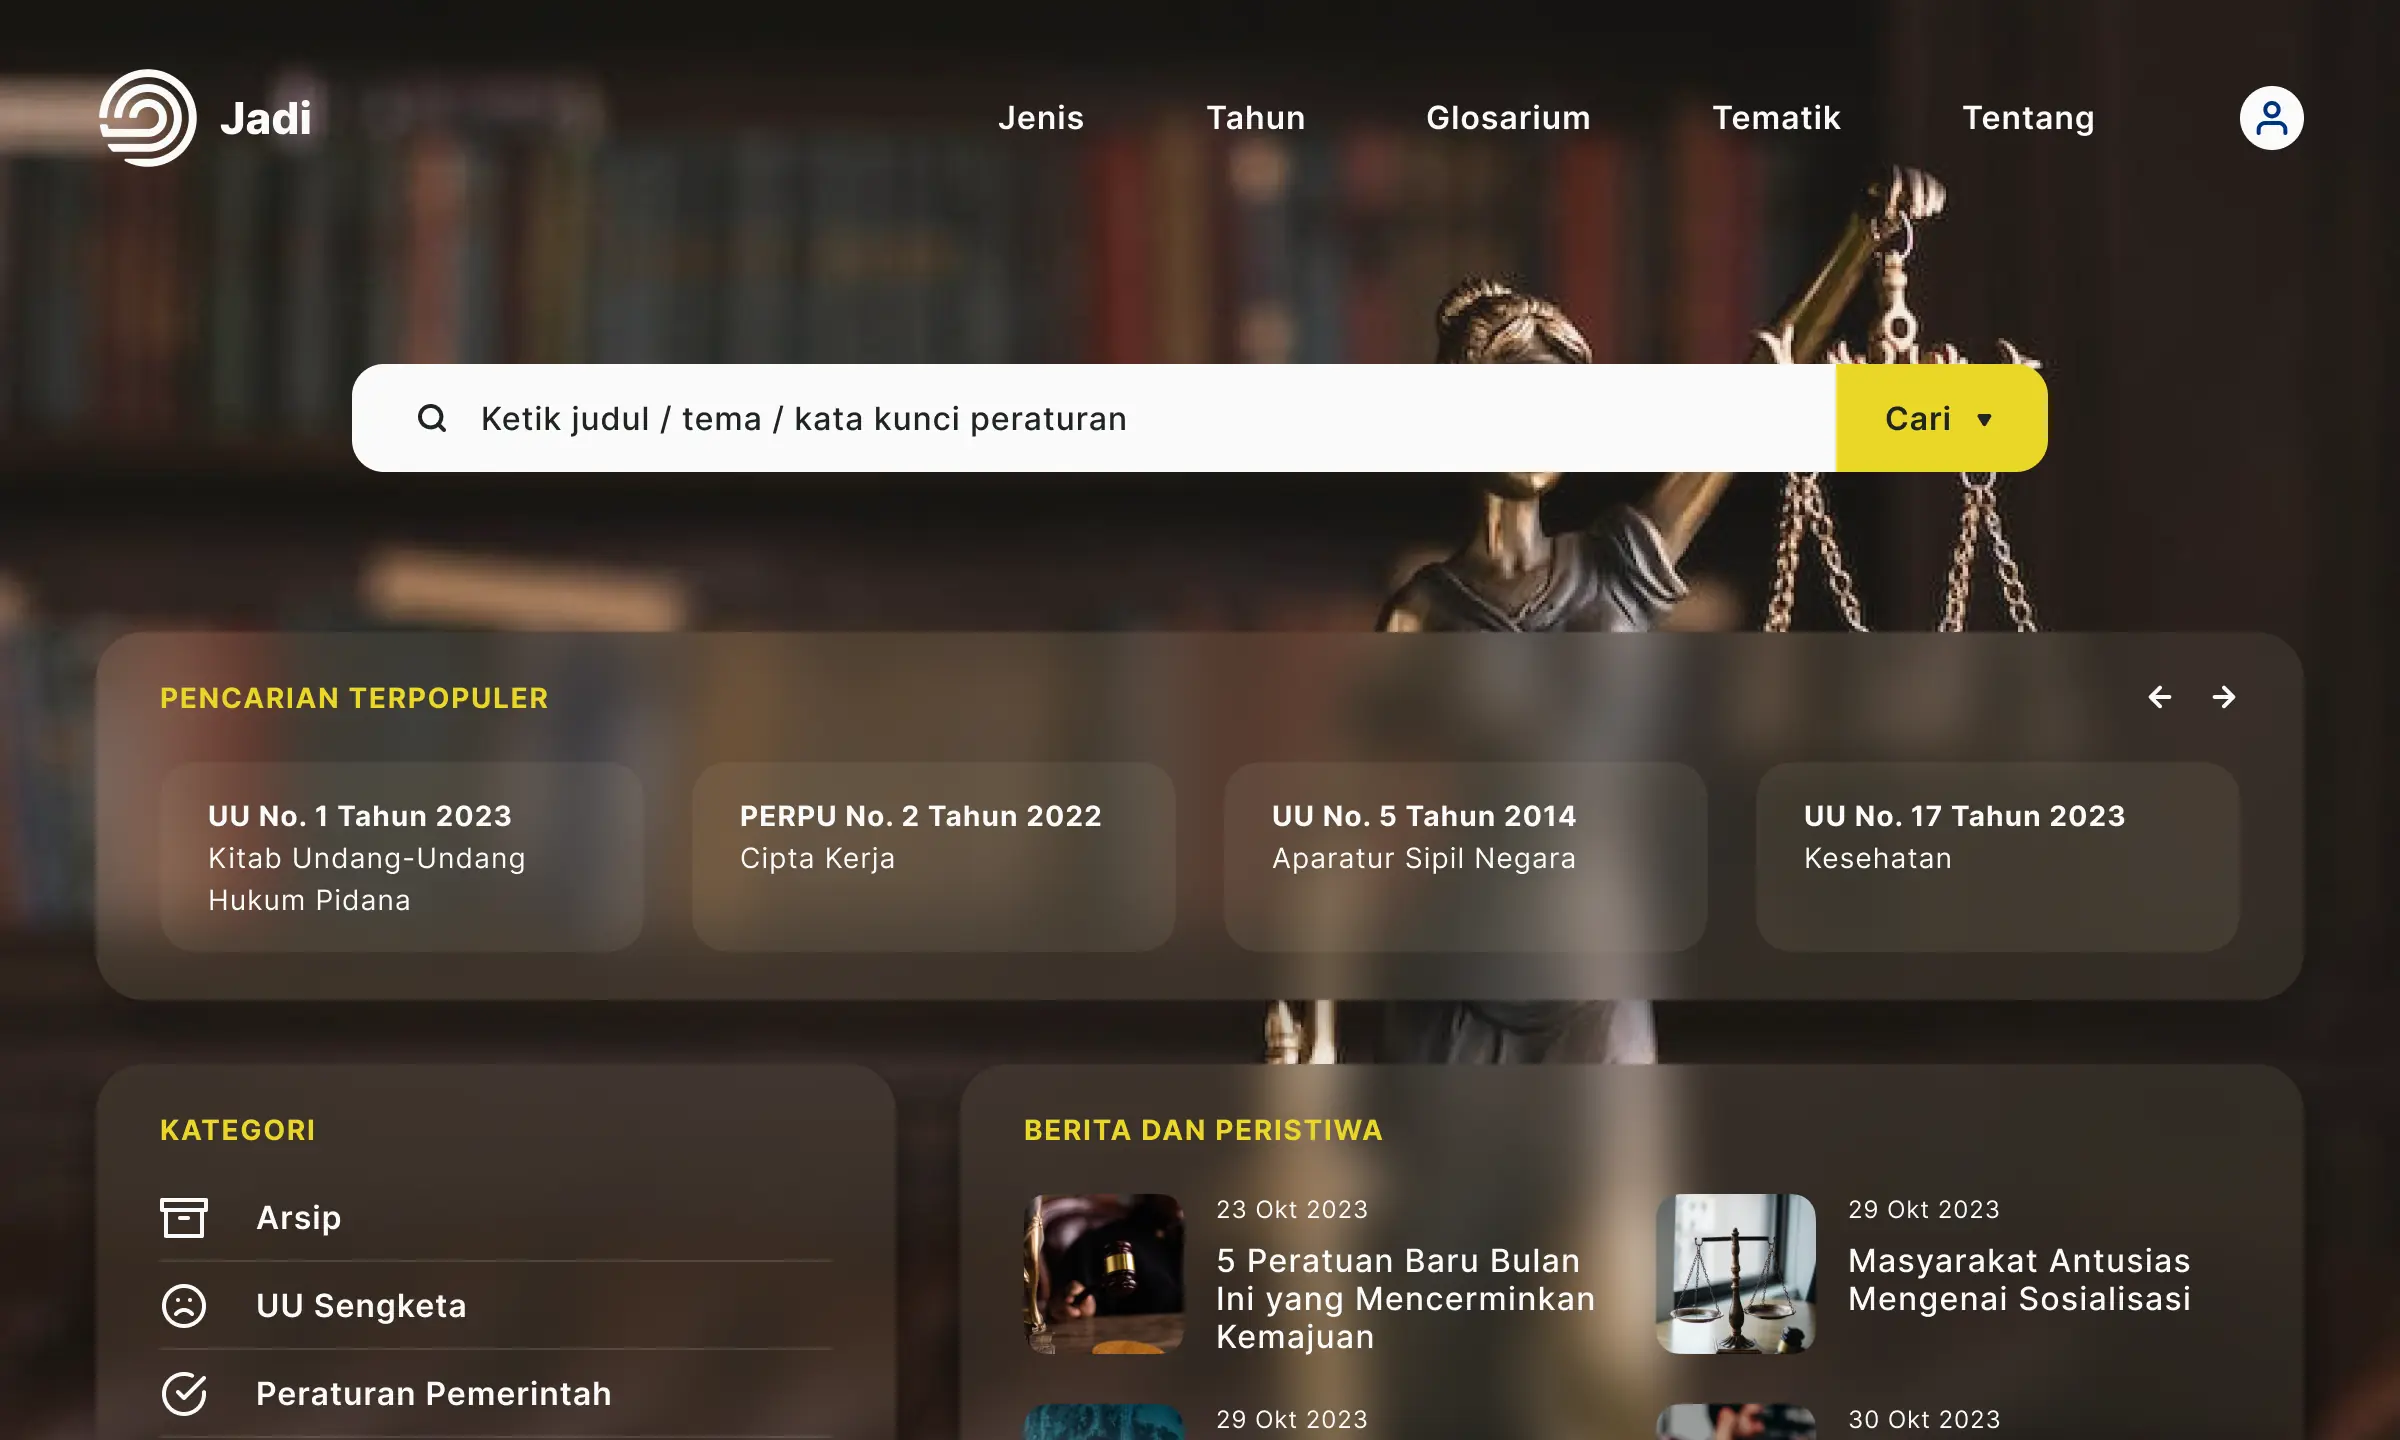Open the Jenis menu

pos(1041,118)
